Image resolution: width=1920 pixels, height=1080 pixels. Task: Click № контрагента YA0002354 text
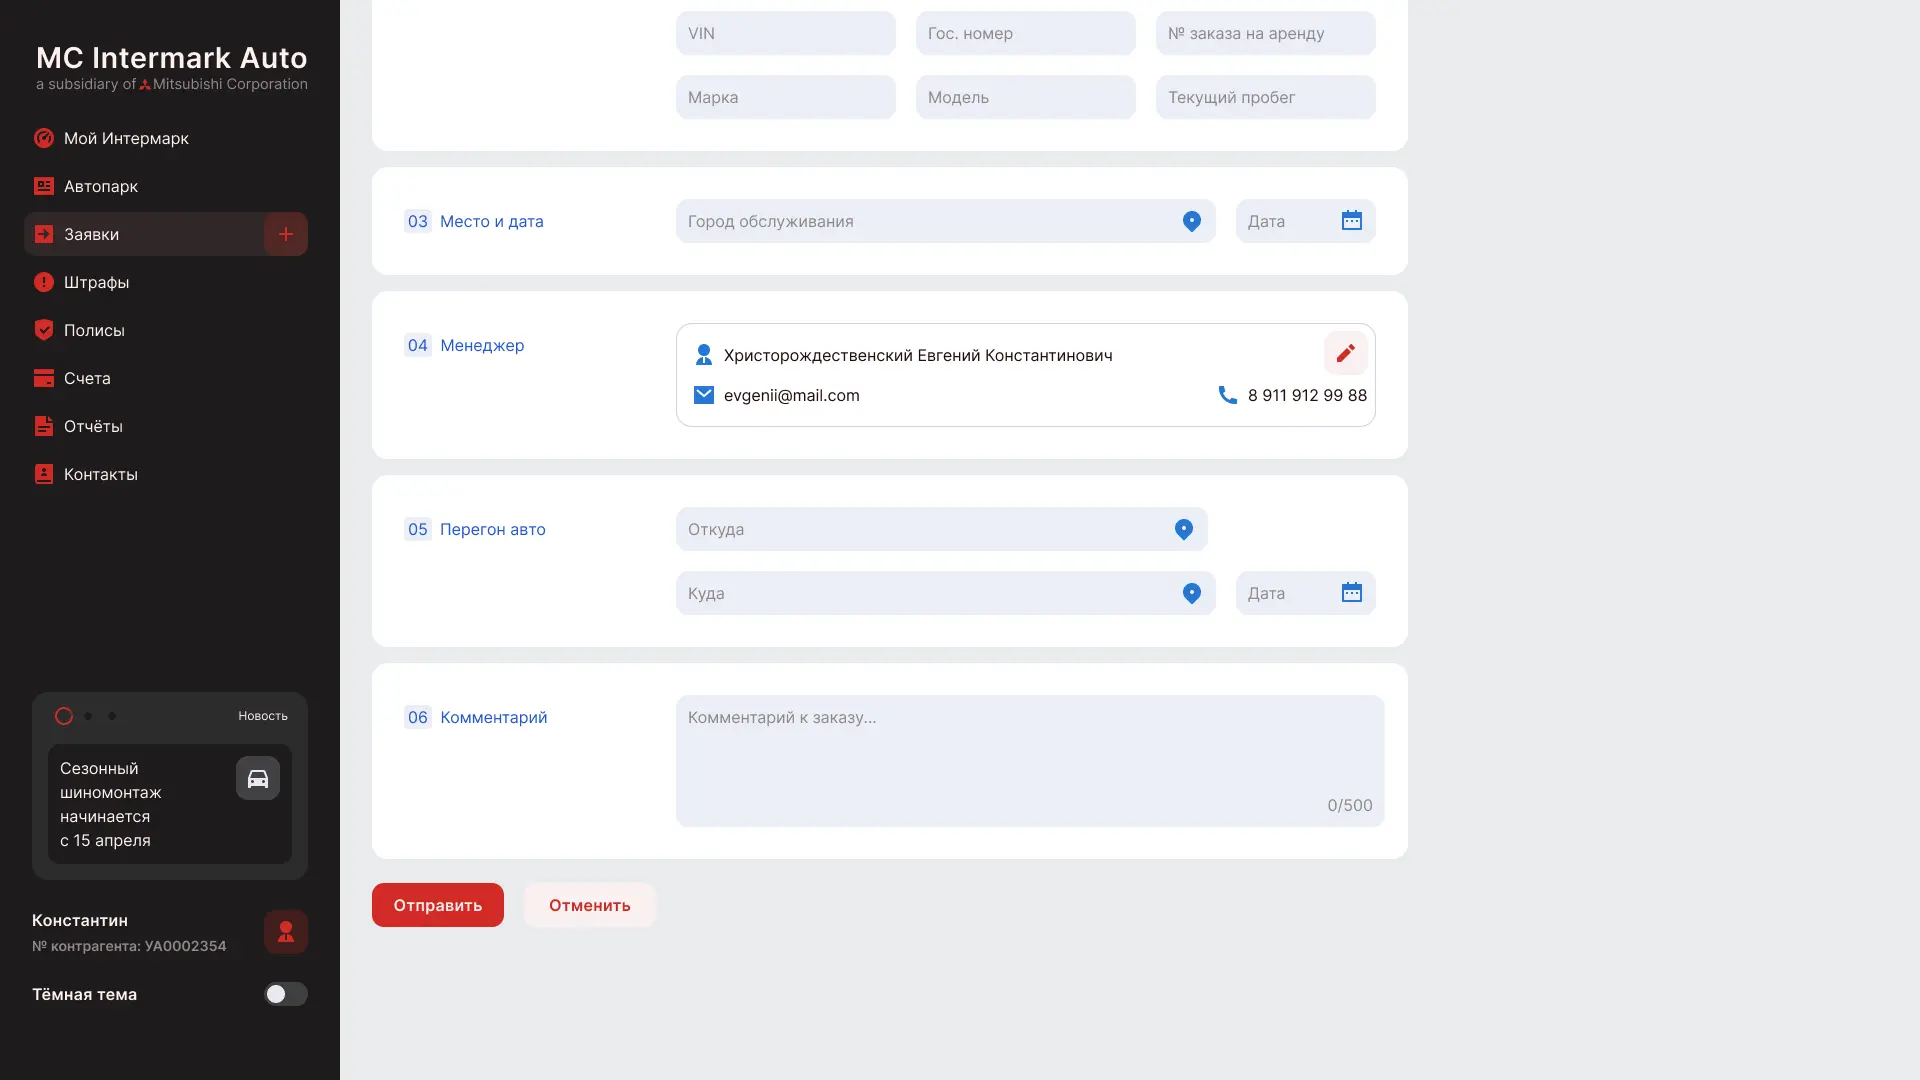(x=129, y=946)
